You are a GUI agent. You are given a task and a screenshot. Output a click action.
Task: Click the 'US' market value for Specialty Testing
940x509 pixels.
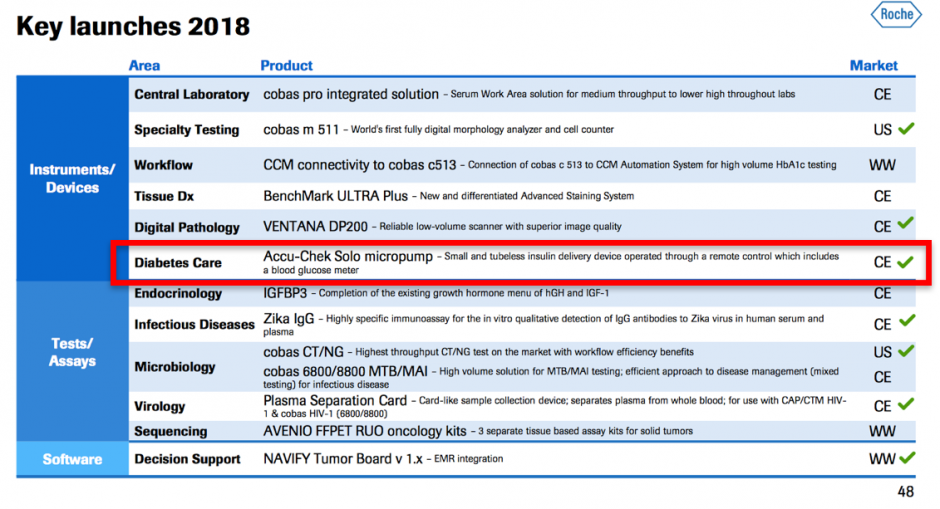(x=882, y=129)
